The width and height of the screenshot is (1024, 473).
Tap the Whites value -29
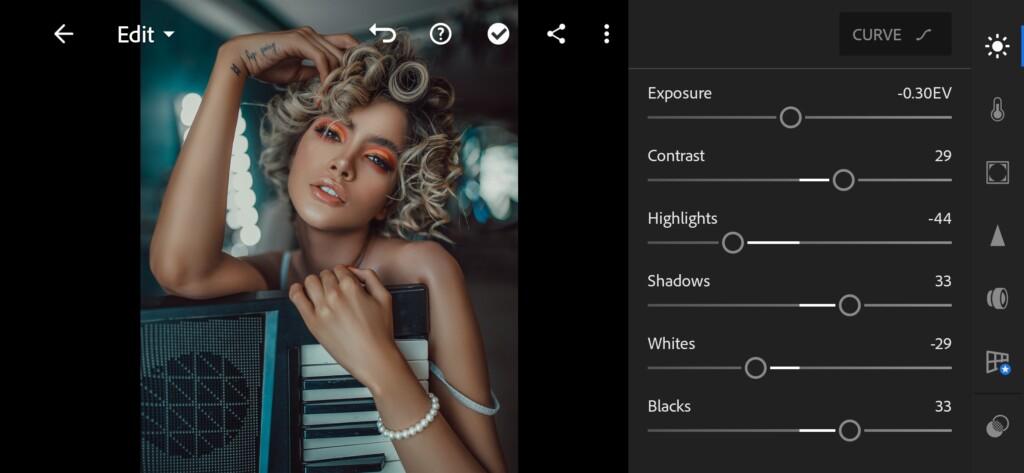point(940,344)
